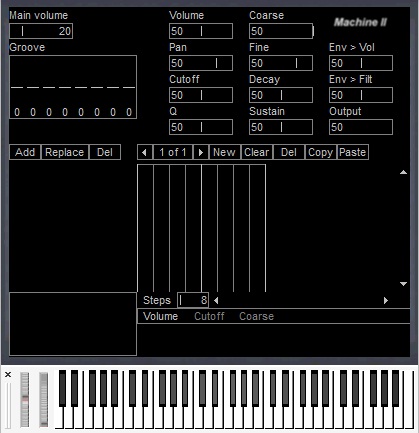Click the step grid scroll down arrow
The width and height of the screenshot is (419, 433).
[x=403, y=284]
